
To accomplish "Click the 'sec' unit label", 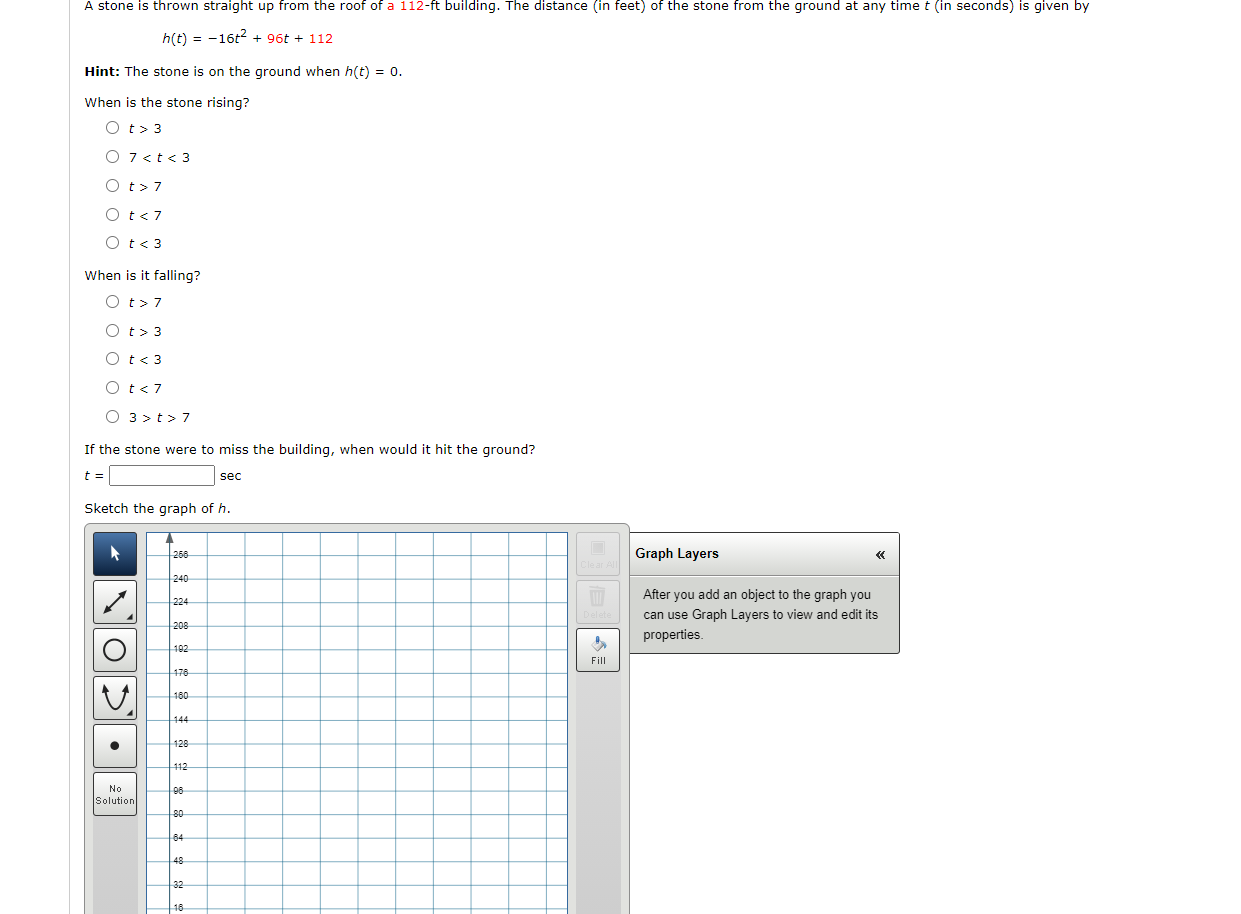I will point(230,476).
